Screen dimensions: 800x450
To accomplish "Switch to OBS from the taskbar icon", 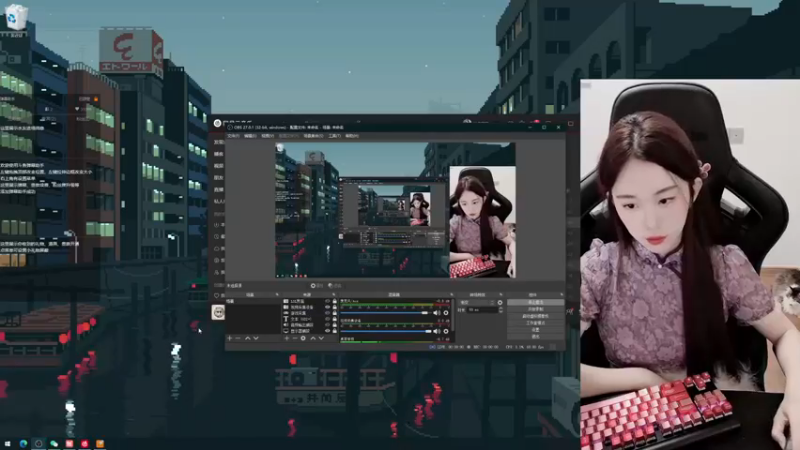I will click(x=38, y=444).
